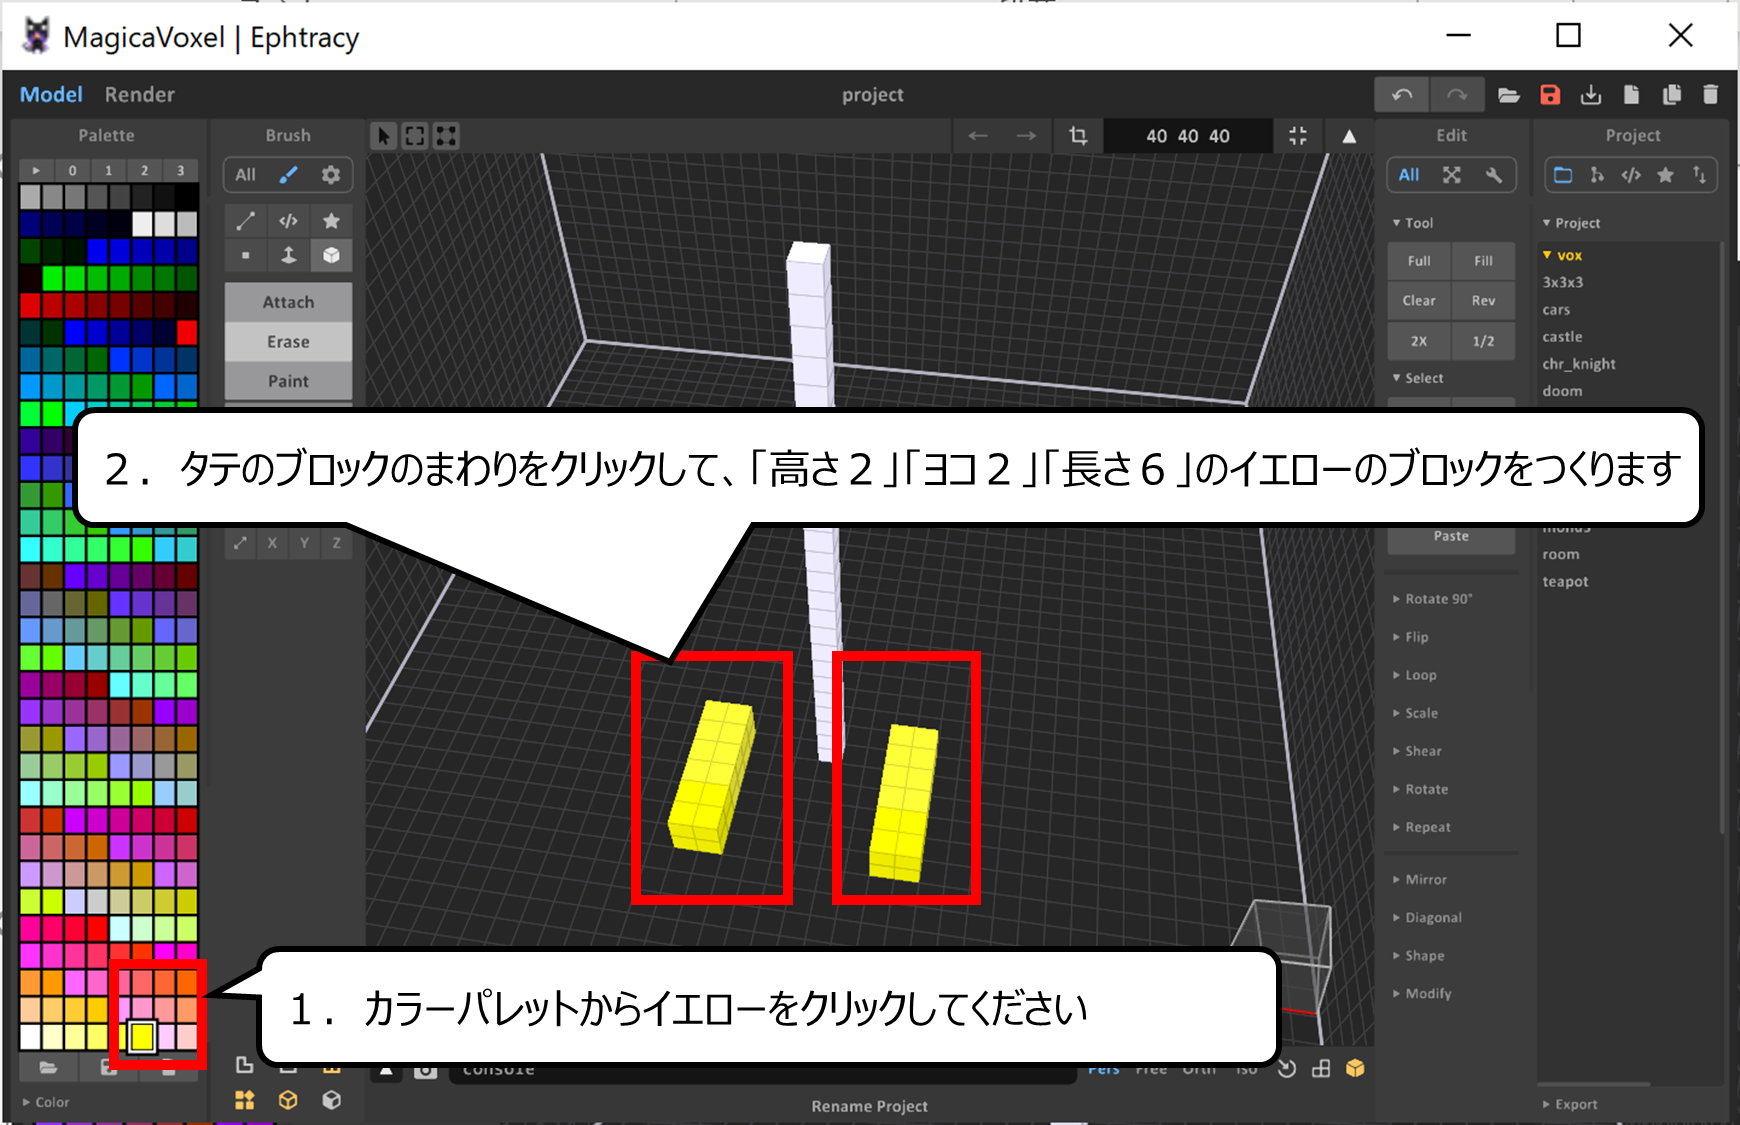Viewport: 1740px width, 1125px height.
Task: Duplicate the current model
Action: click(1671, 95)
